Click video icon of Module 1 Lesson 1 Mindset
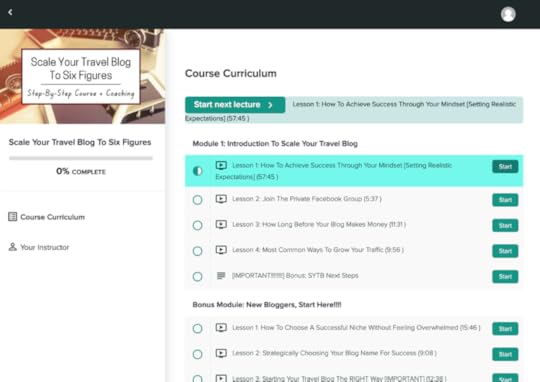540x382 pixels. [x=221, y=166]
